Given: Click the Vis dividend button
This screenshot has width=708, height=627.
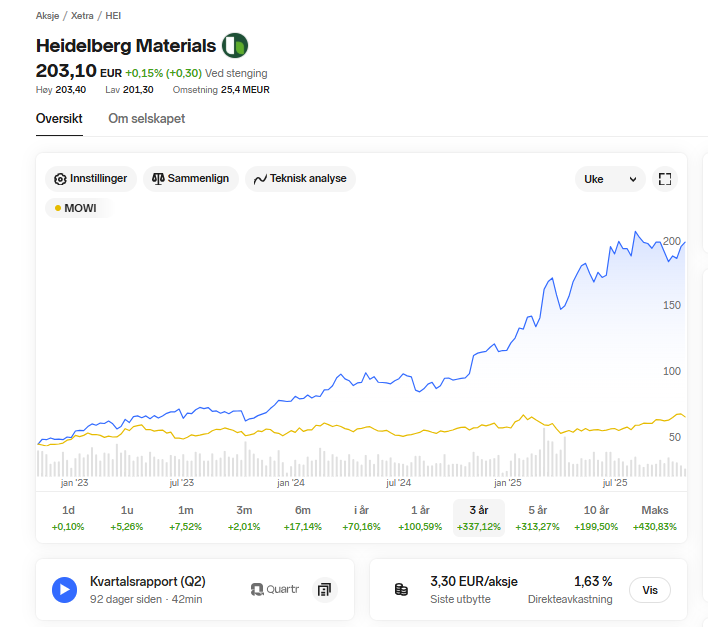Looking at the screenshot, I should (x=650, y=590).
